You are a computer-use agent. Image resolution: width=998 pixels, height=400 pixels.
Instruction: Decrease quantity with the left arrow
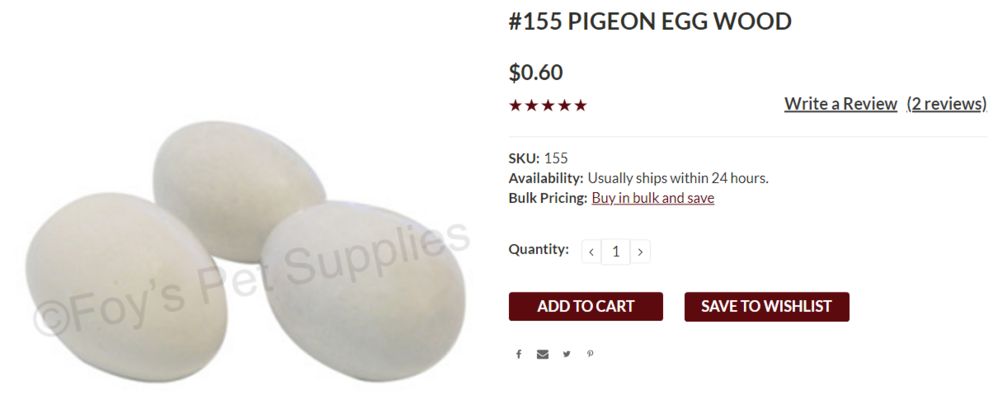[x=591, y=252]
